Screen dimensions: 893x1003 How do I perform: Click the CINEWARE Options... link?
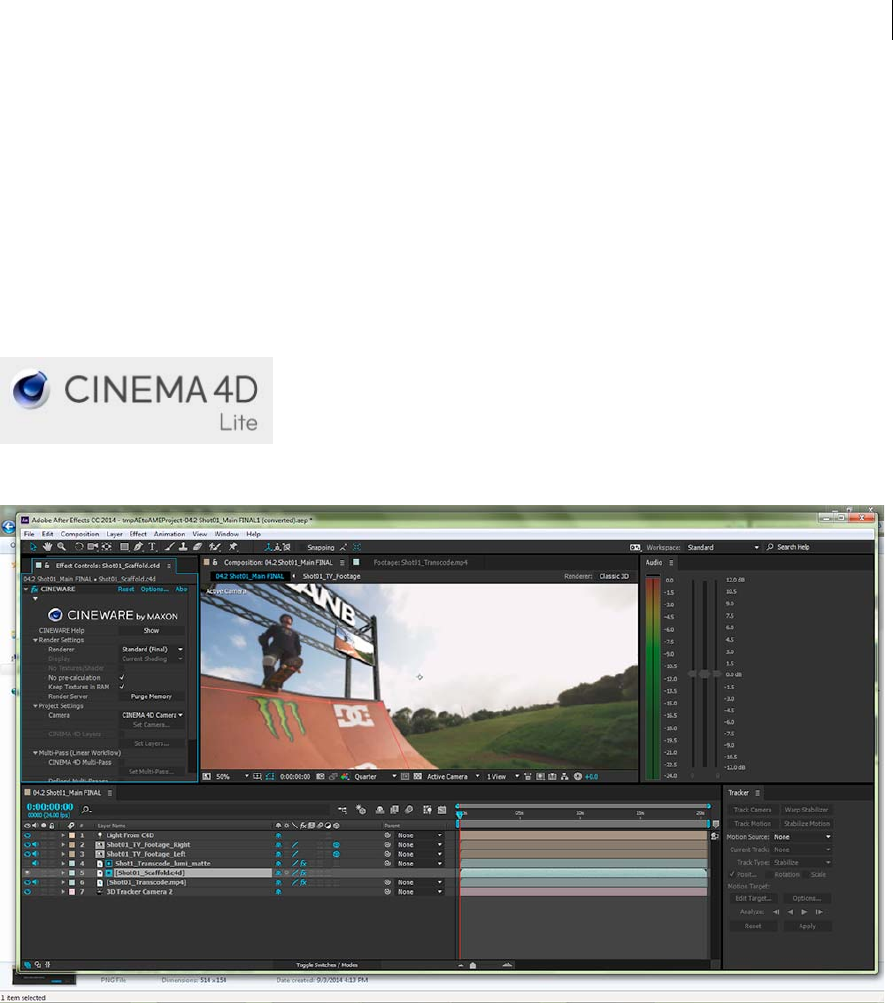click(155, 589)
